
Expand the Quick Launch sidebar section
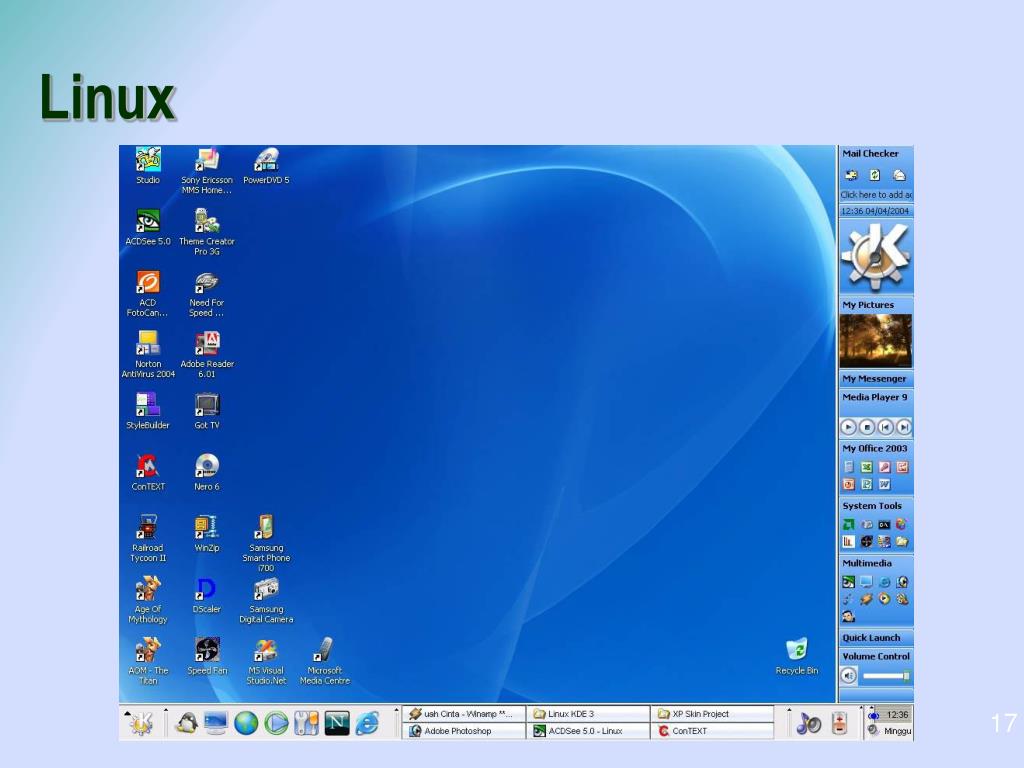coord(876,638)
